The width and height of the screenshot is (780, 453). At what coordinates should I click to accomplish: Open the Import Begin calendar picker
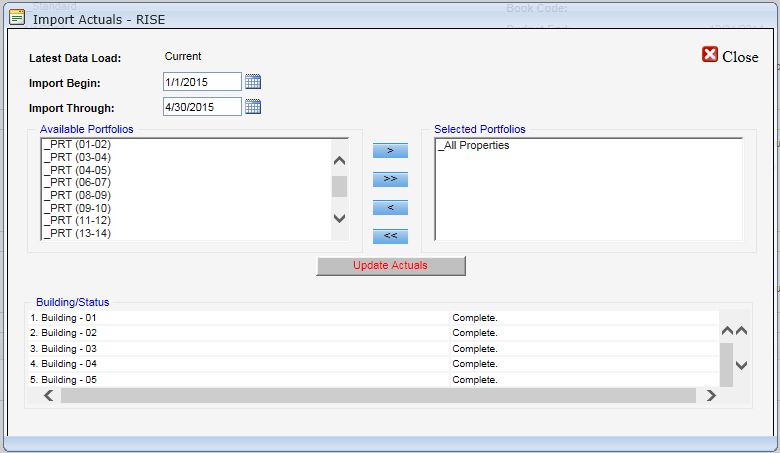click(x=253, y=82)
